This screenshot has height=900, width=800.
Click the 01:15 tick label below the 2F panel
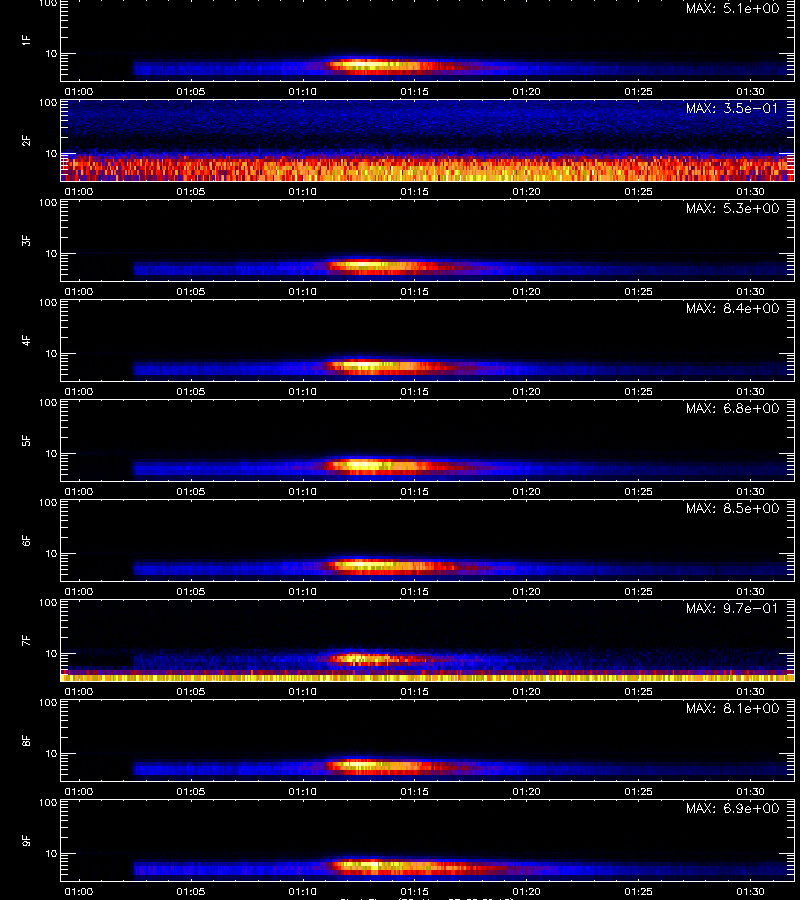click(414, 192)
